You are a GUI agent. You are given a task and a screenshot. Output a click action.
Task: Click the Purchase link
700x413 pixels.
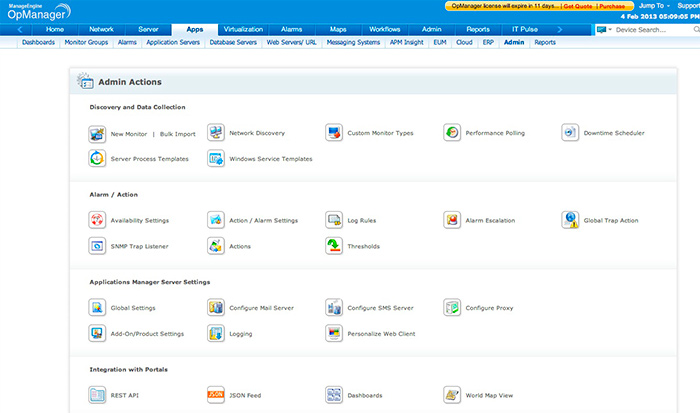coord(612,6)
